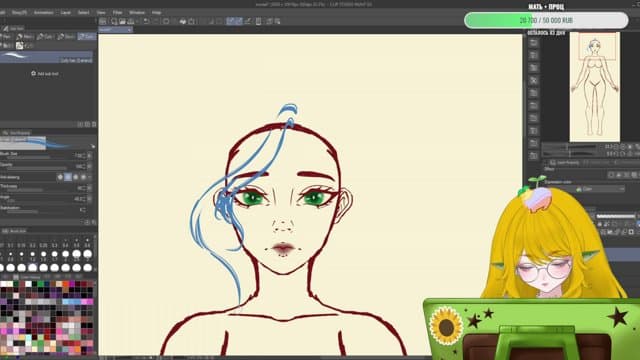Adjust the layer opacity slider in Layer panel
640x360 pixels.
(x=616, y=216)
